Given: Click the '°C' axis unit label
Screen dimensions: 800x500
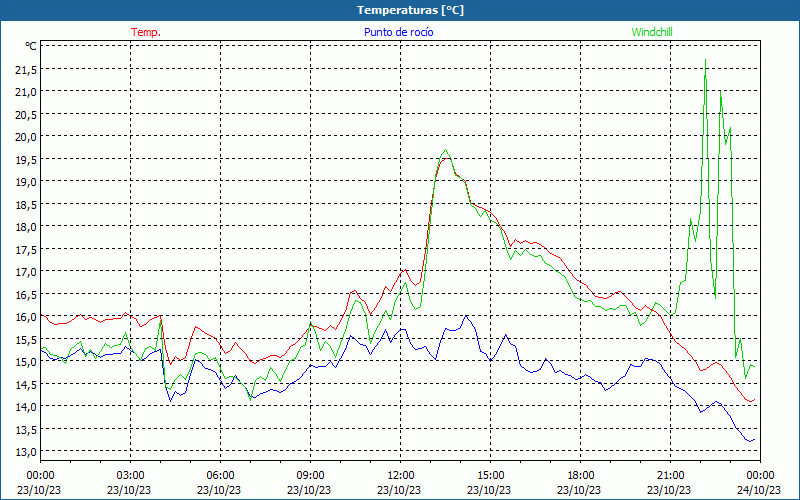Looking at the screenshot, I should coord(31,46).
